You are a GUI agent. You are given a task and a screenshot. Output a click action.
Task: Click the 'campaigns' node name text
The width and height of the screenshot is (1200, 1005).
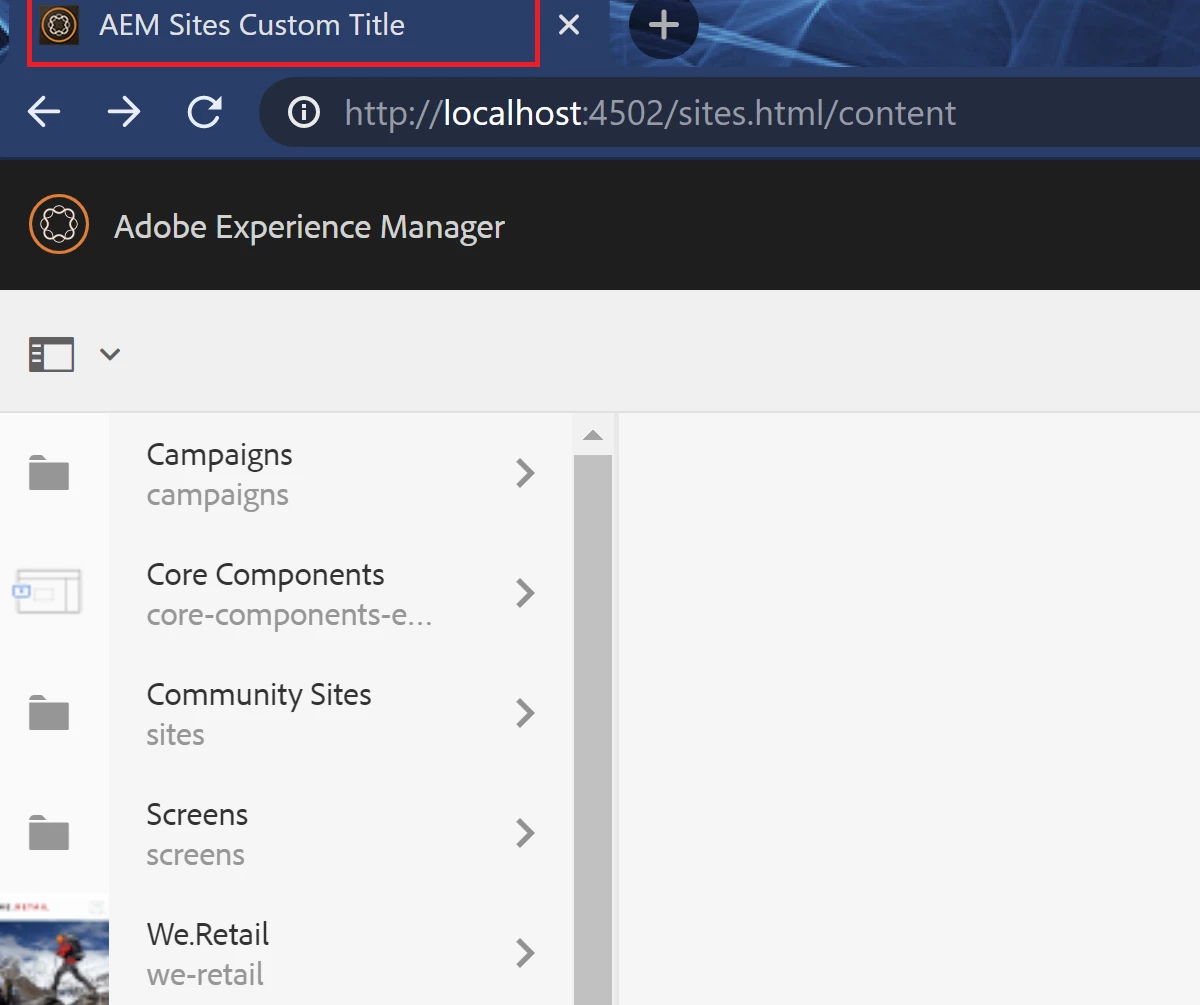pyautogui.click(x=217, y=495)
